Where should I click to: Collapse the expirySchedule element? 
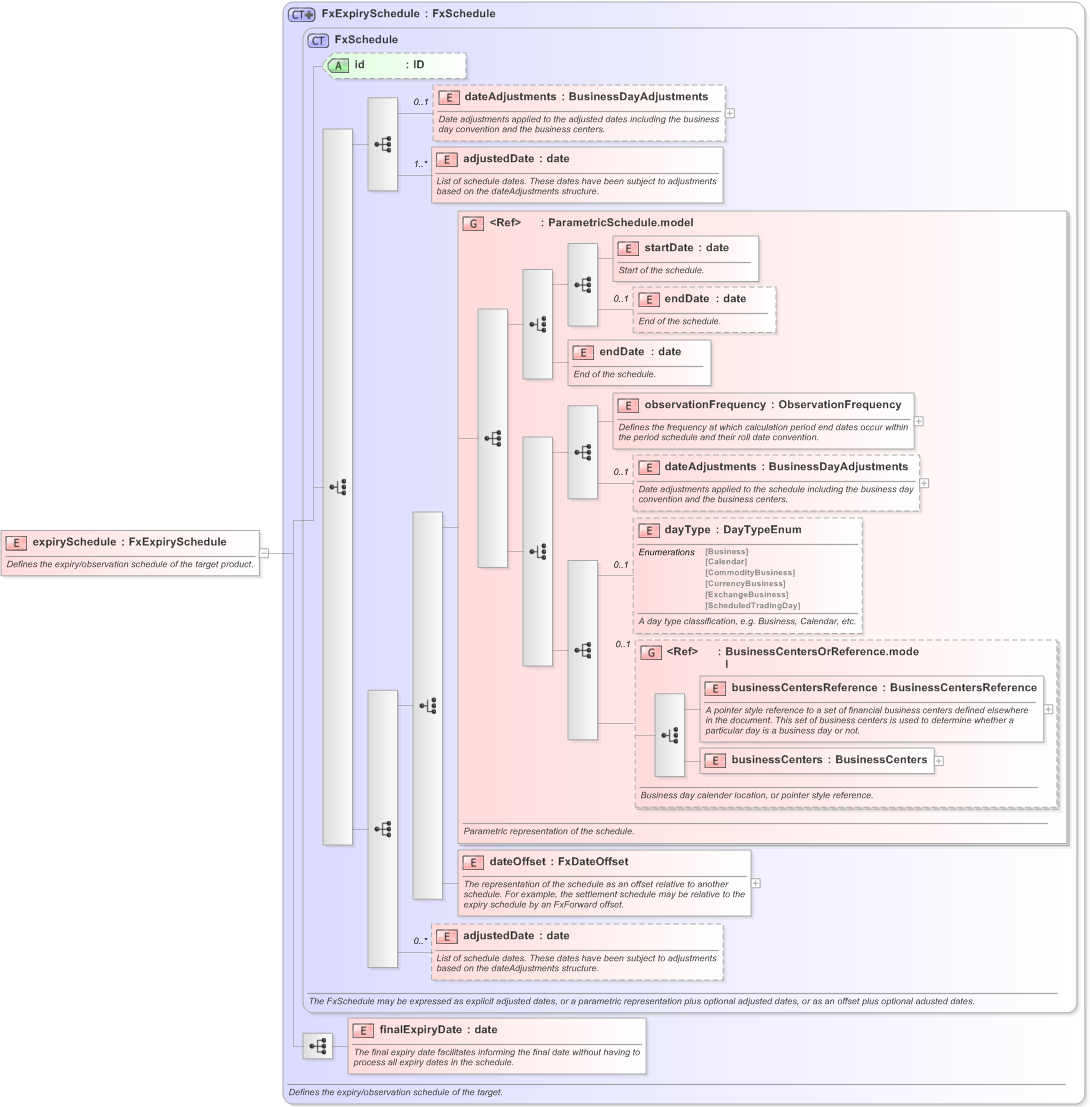264,553
